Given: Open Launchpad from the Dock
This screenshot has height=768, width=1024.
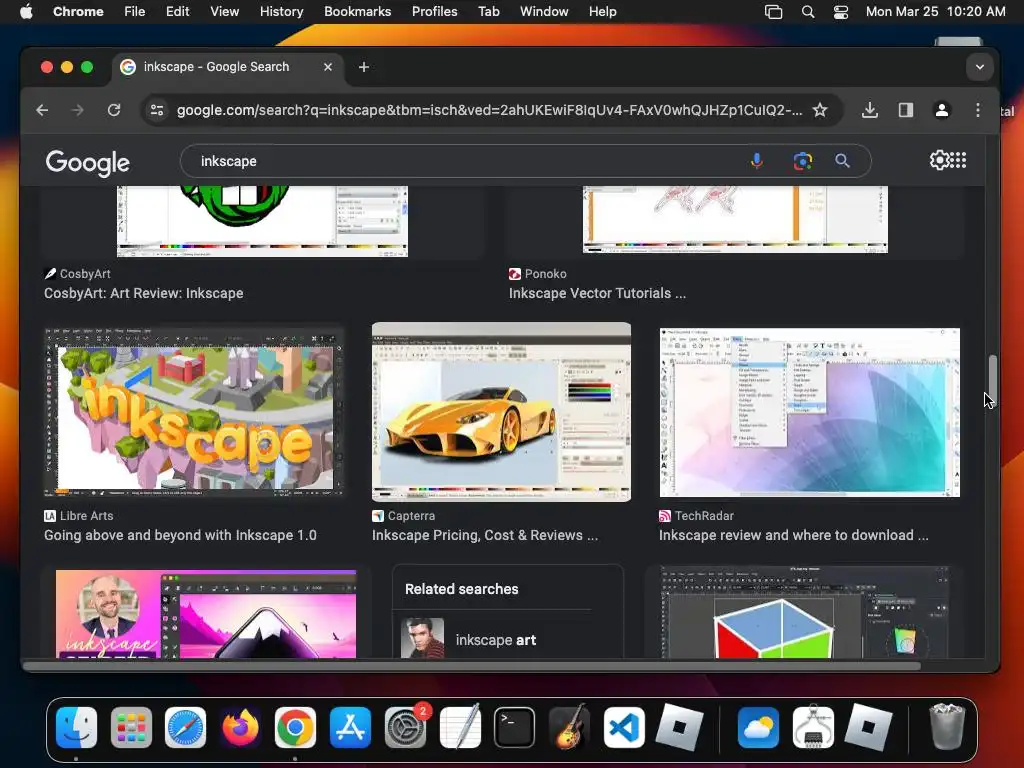Looking at the screenshot, I should pos(131,727).
